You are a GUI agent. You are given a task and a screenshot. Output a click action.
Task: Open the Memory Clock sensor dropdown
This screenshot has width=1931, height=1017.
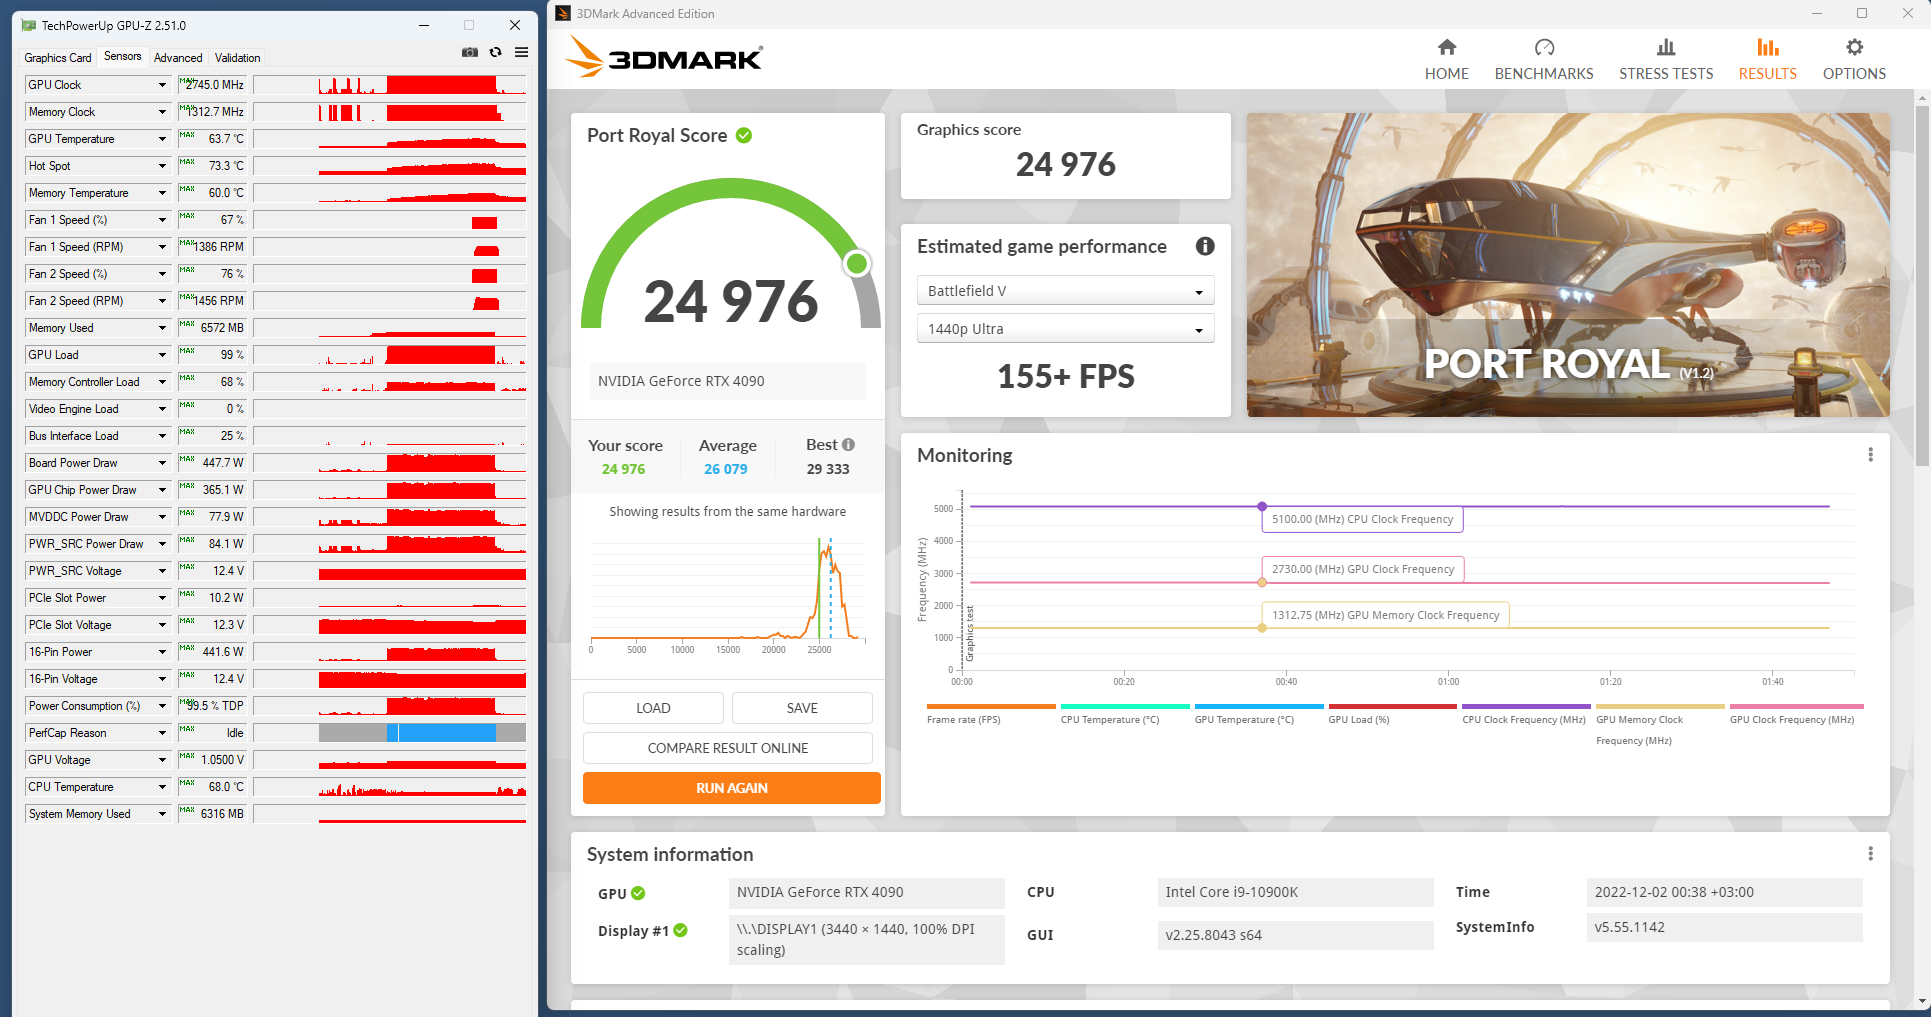162,112
